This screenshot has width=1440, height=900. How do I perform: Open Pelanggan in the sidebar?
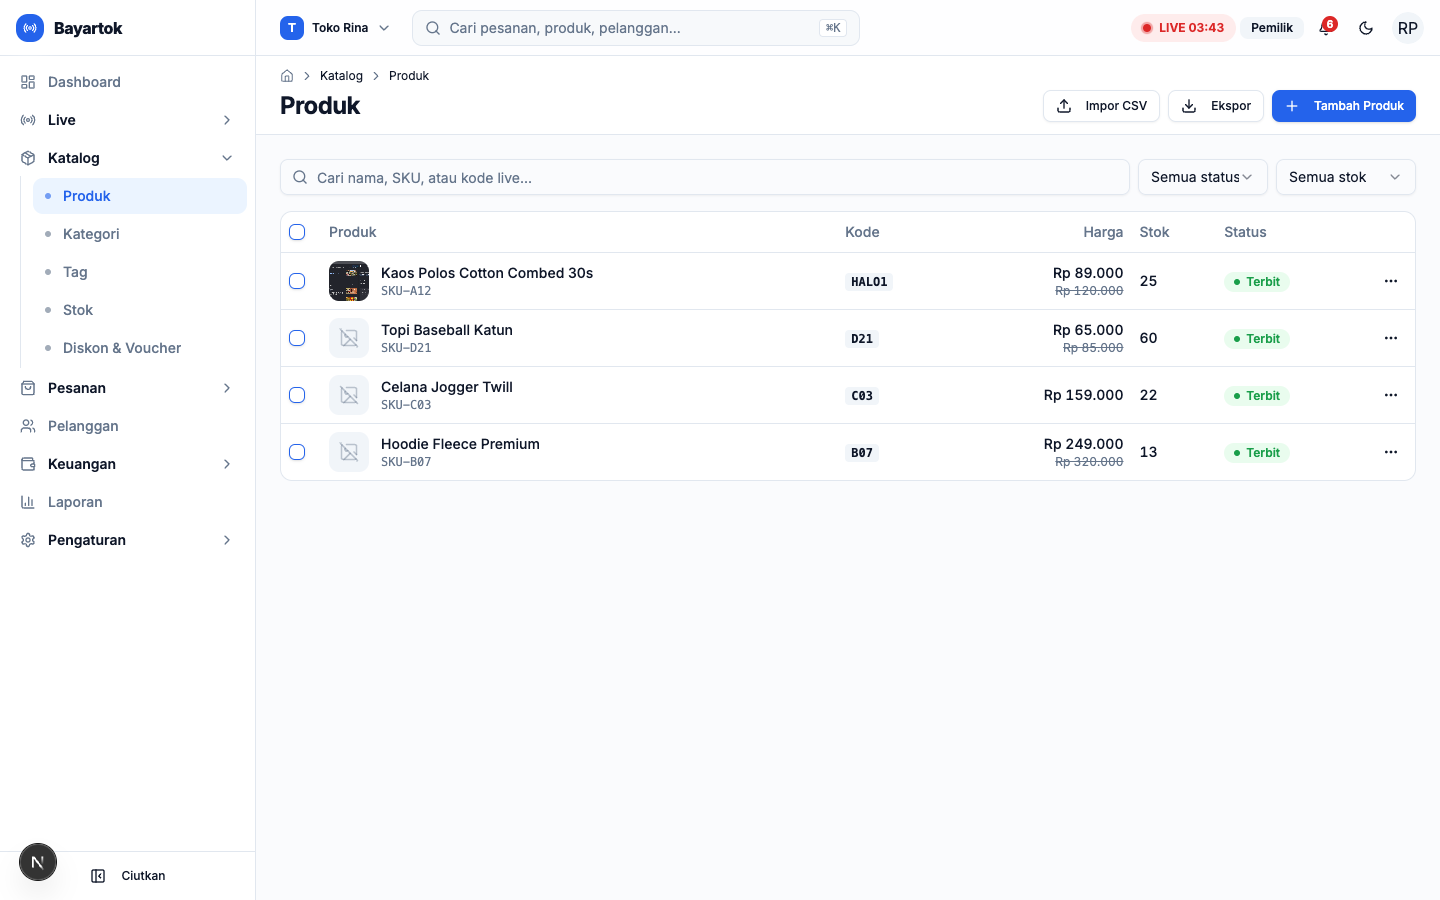[127, 426]
